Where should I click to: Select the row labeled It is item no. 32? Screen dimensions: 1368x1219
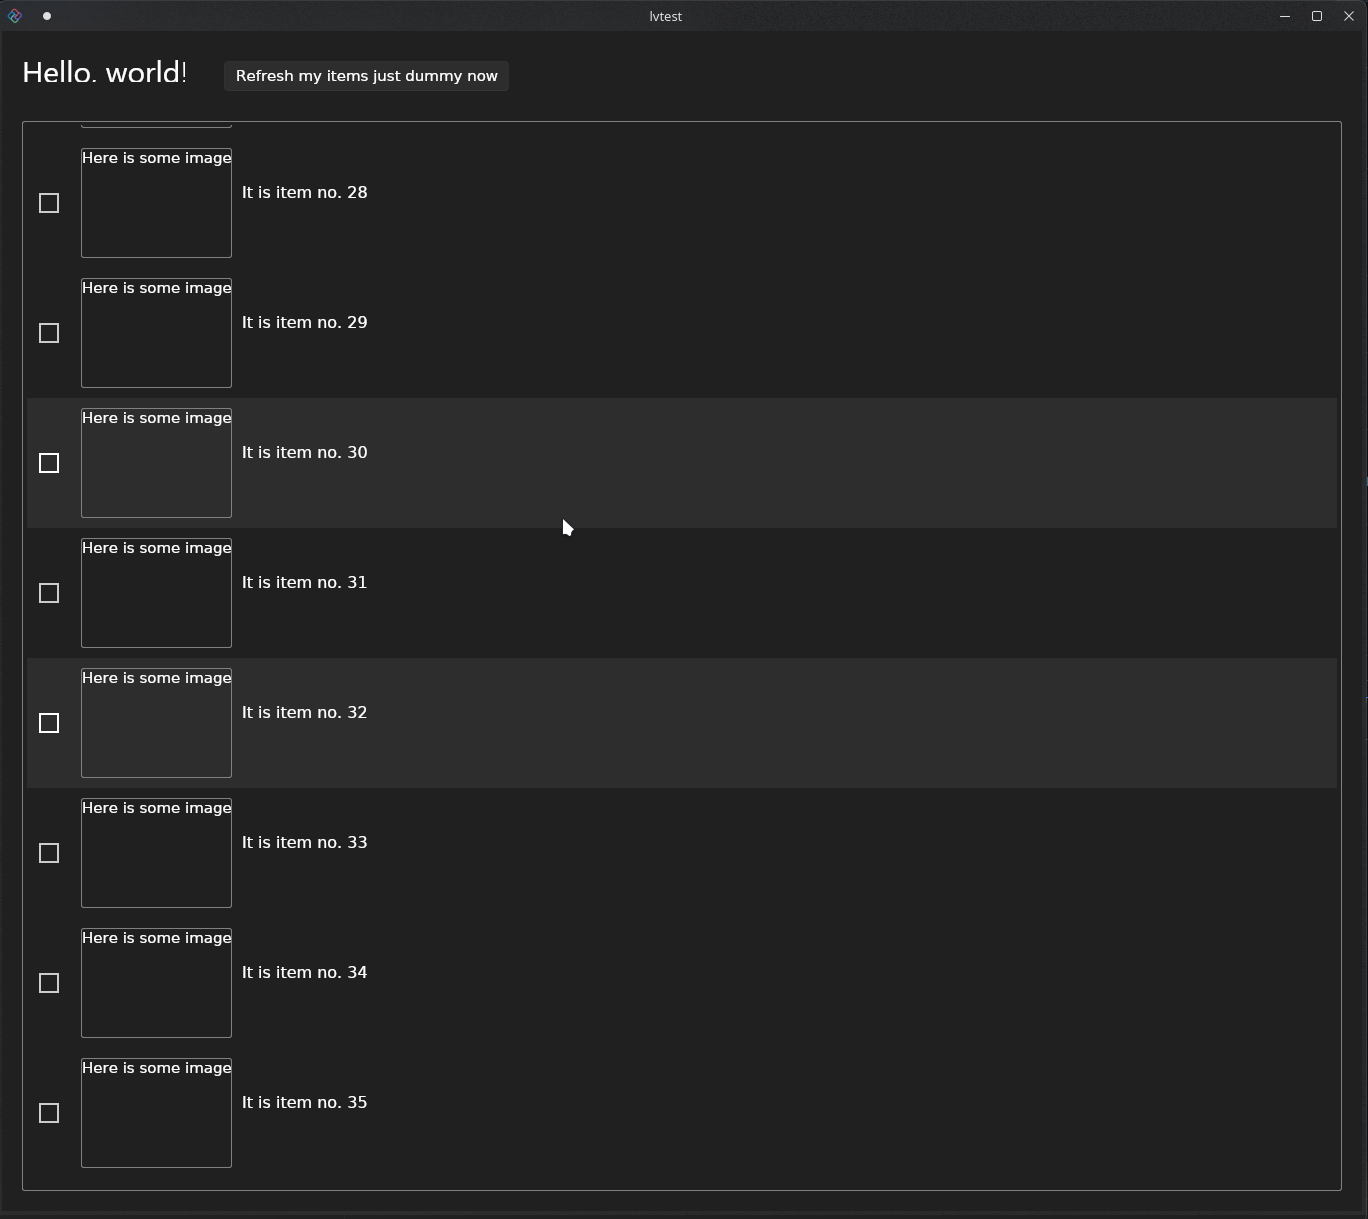(304, 712)
